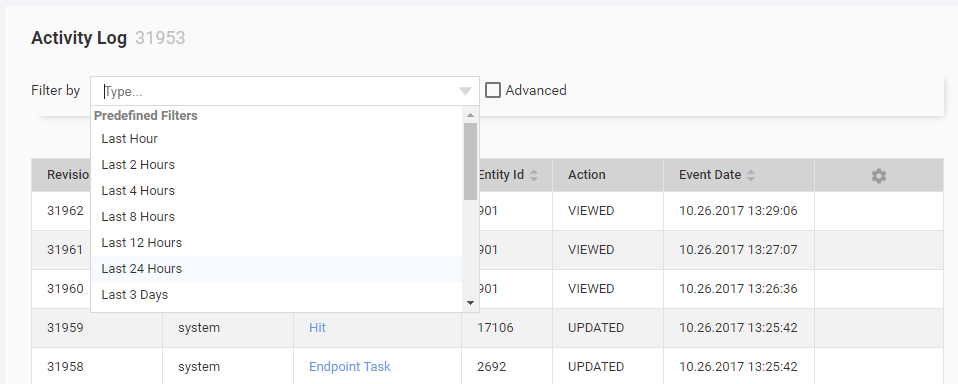Select Last 2 Hours filter

click(276, 165)
